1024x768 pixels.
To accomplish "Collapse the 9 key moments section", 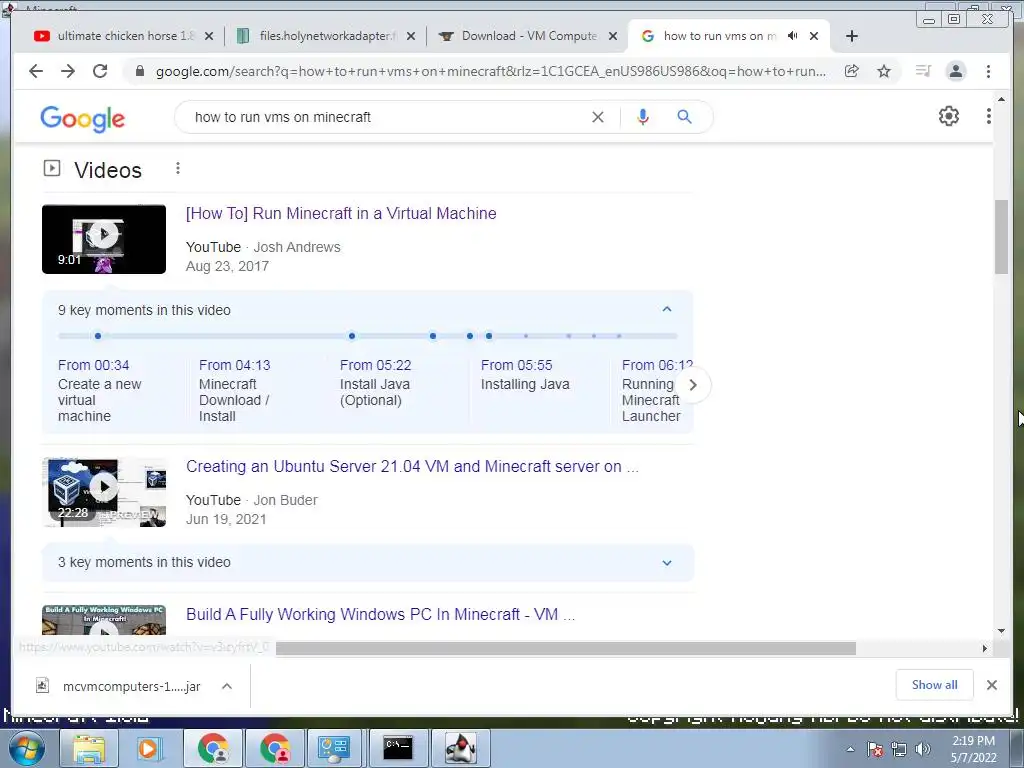I will coord(667,310).
